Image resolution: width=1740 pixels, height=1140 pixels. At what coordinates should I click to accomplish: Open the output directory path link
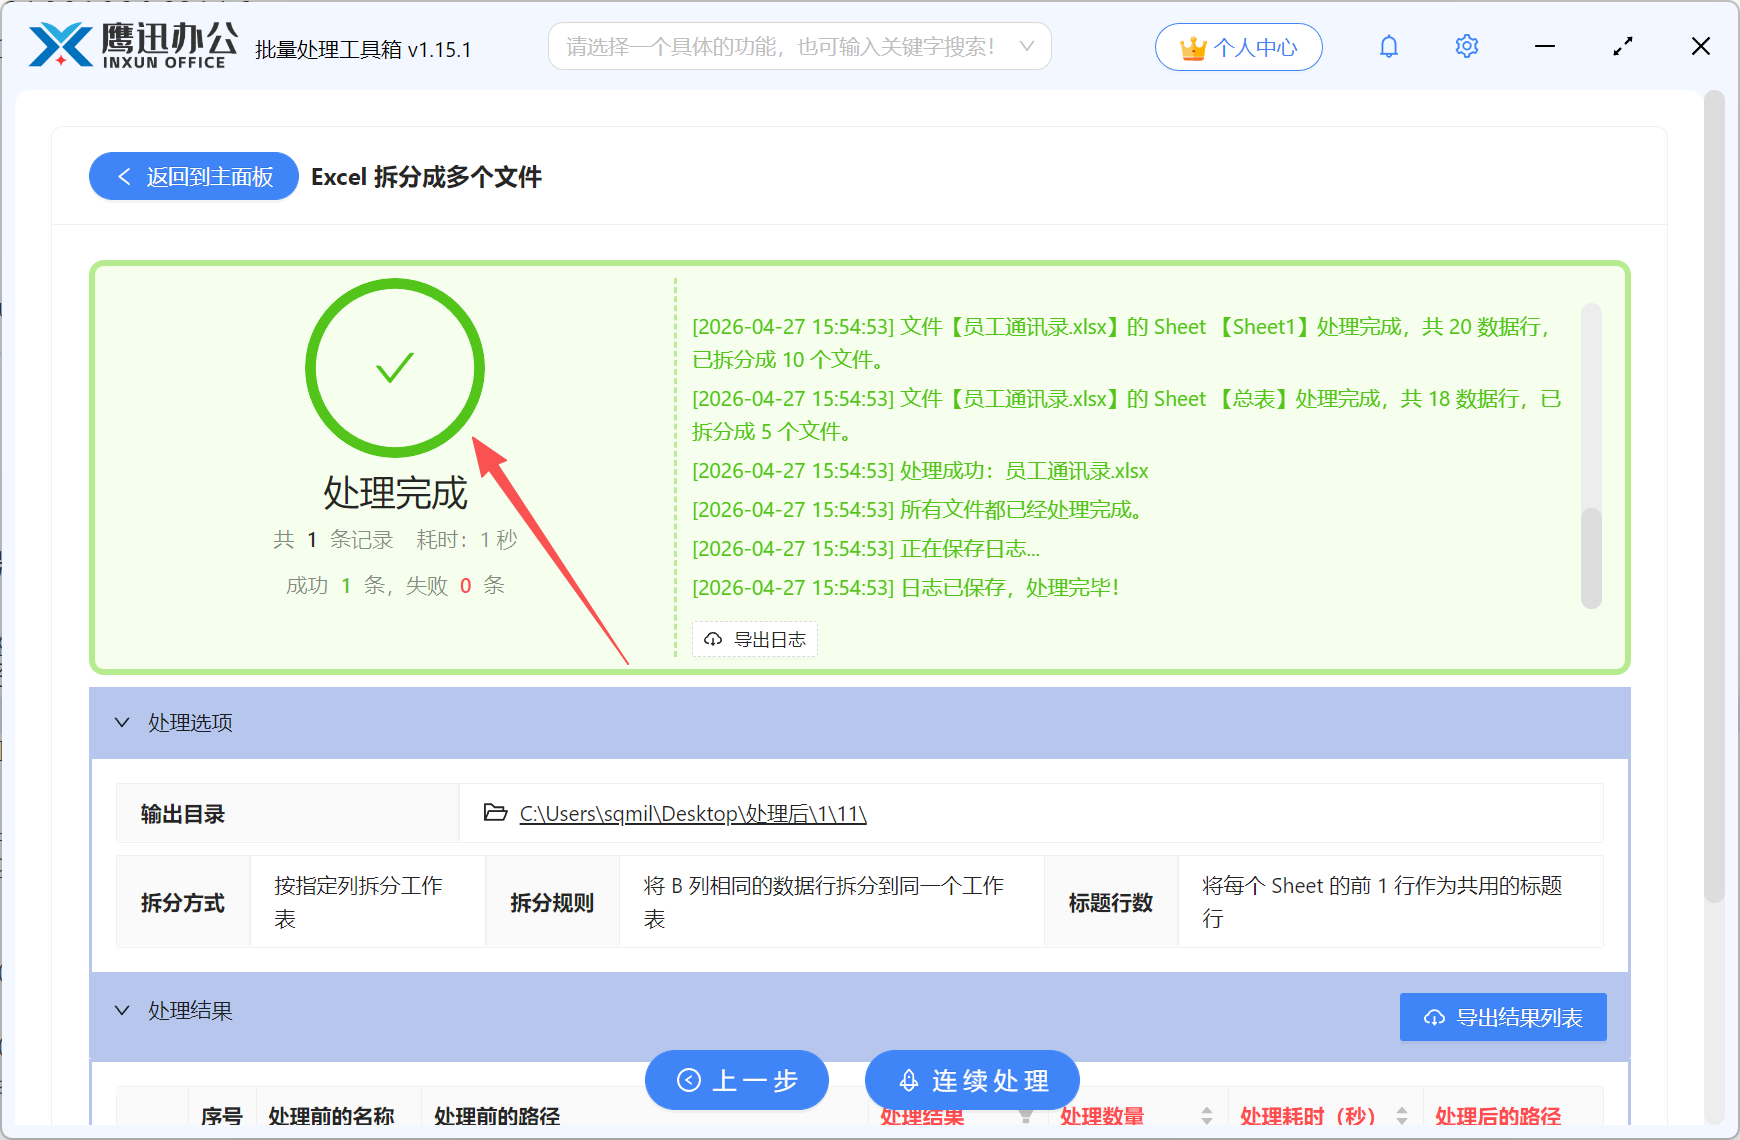691,813
